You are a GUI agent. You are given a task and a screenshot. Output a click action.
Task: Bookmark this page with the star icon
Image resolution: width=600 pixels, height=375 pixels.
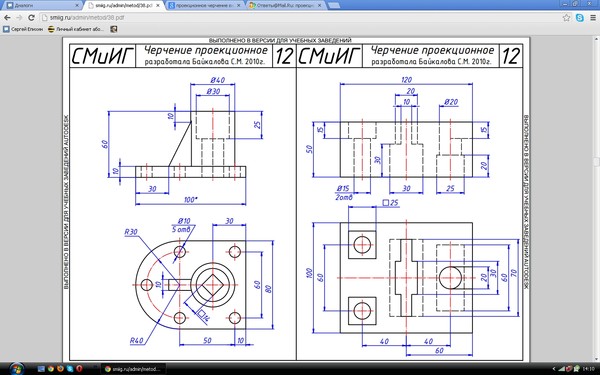(566, 18)
